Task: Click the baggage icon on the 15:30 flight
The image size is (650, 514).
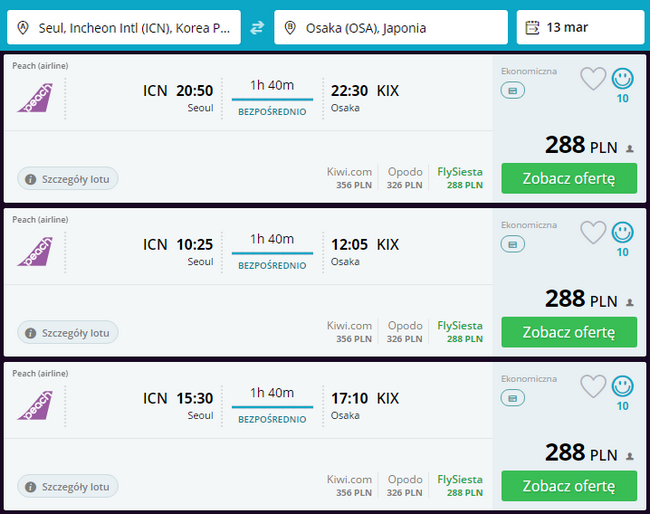Action: tap(513, 399)
